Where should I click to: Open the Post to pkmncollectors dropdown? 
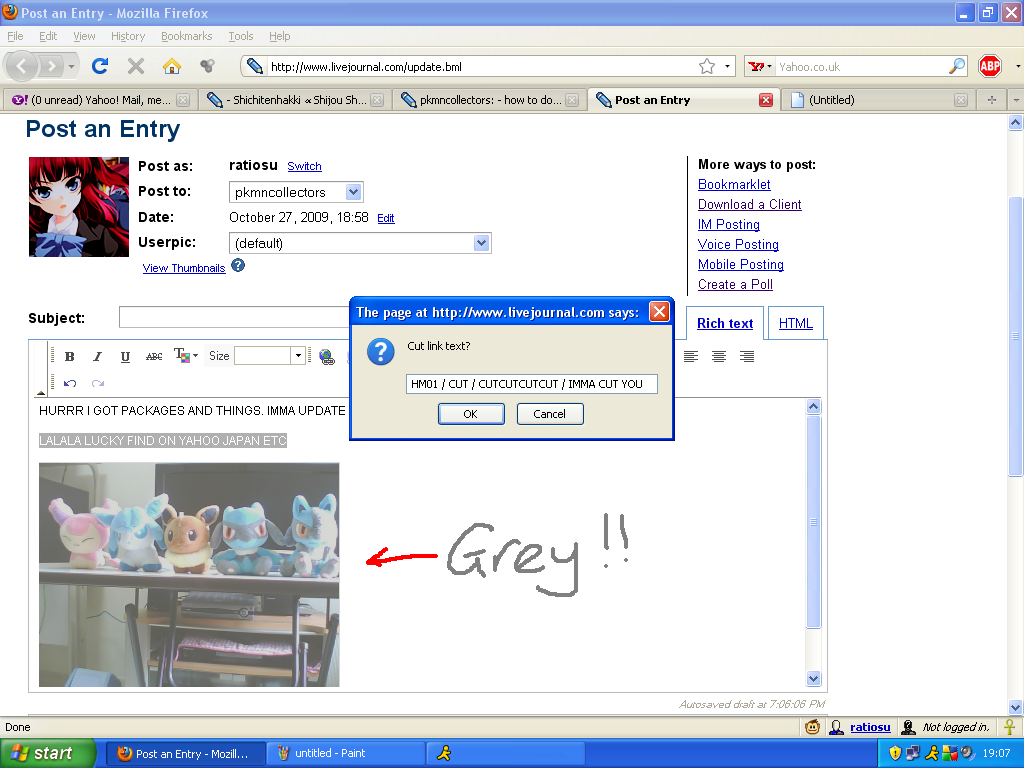tap(353, 192)
